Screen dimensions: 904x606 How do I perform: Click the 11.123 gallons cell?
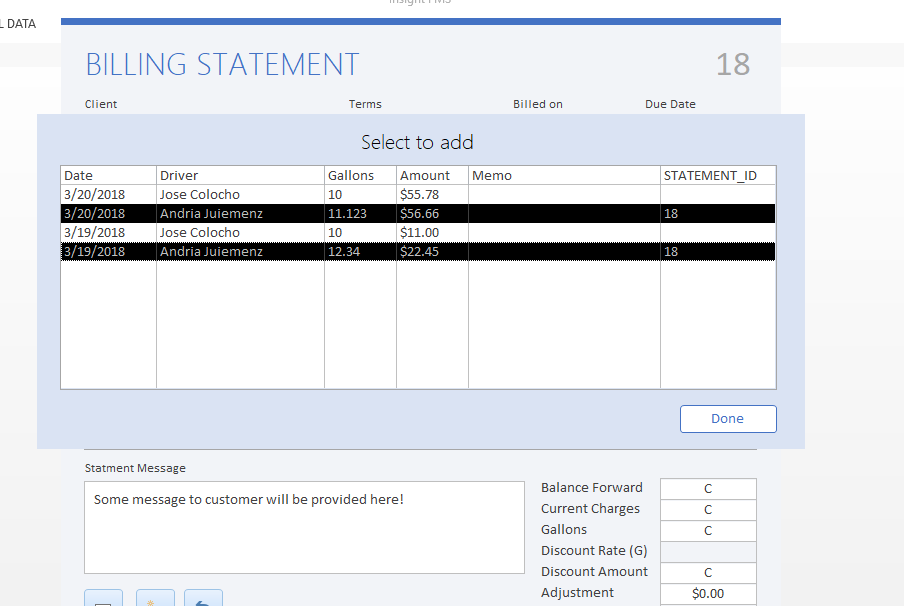point(360,213)
